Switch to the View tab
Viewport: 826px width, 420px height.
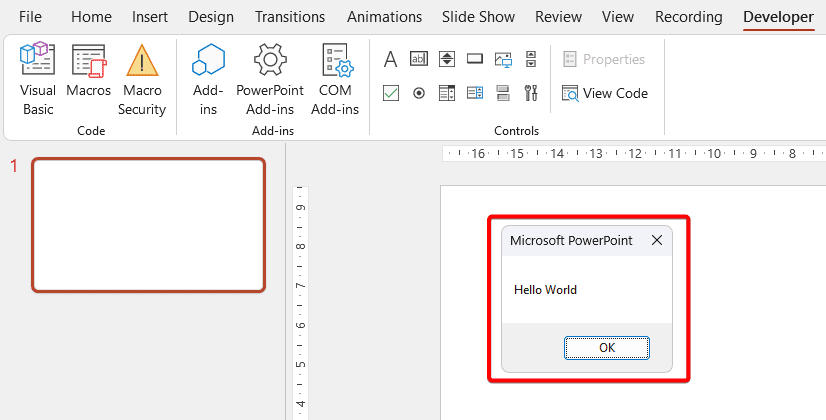point(618,17)
